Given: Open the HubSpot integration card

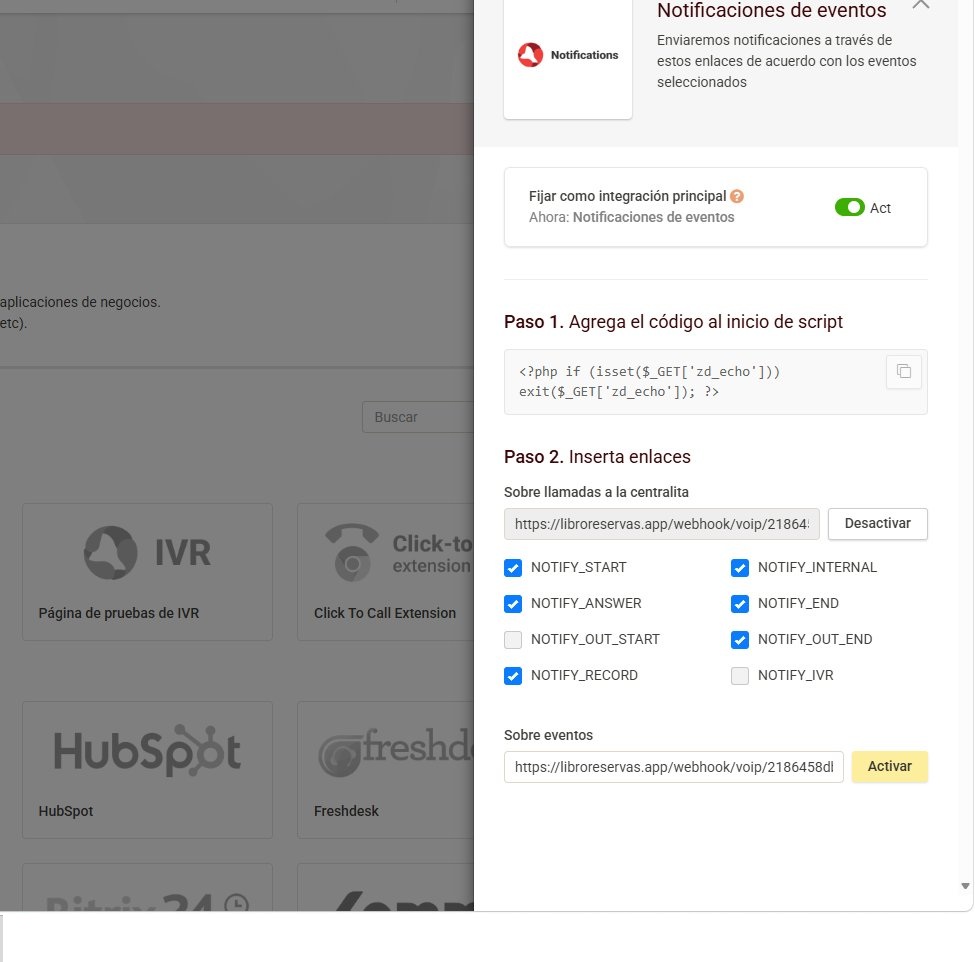Looking at the screenshot, I should coord(147,770).
